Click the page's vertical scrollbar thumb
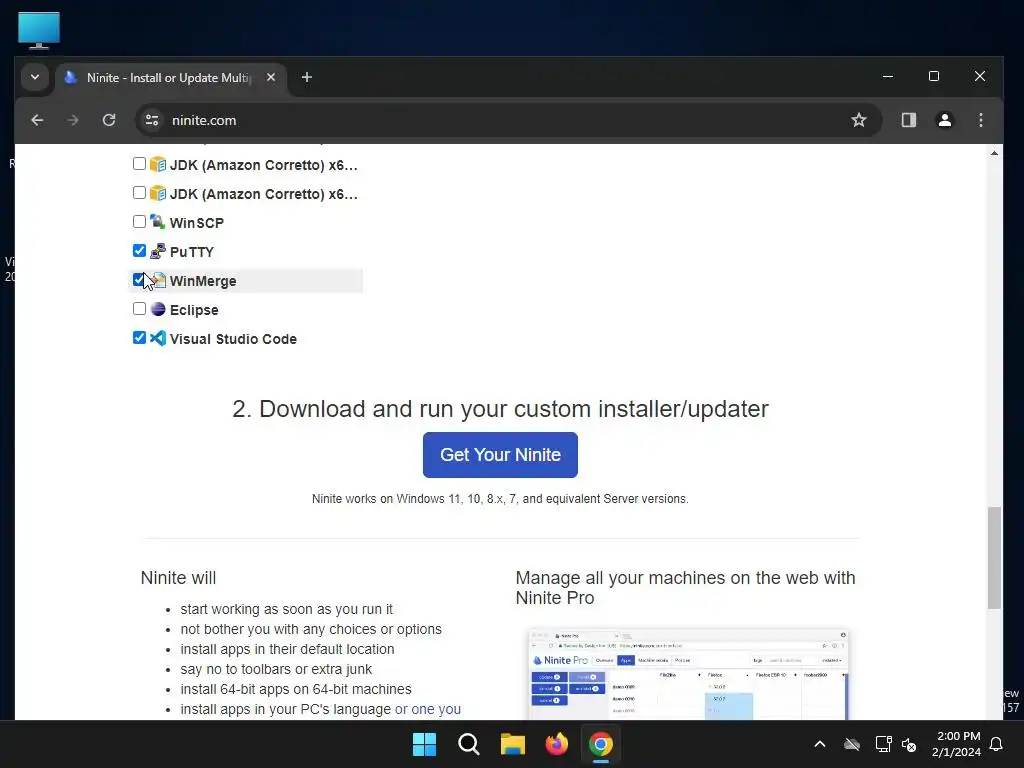 click(x=993, y=558)
